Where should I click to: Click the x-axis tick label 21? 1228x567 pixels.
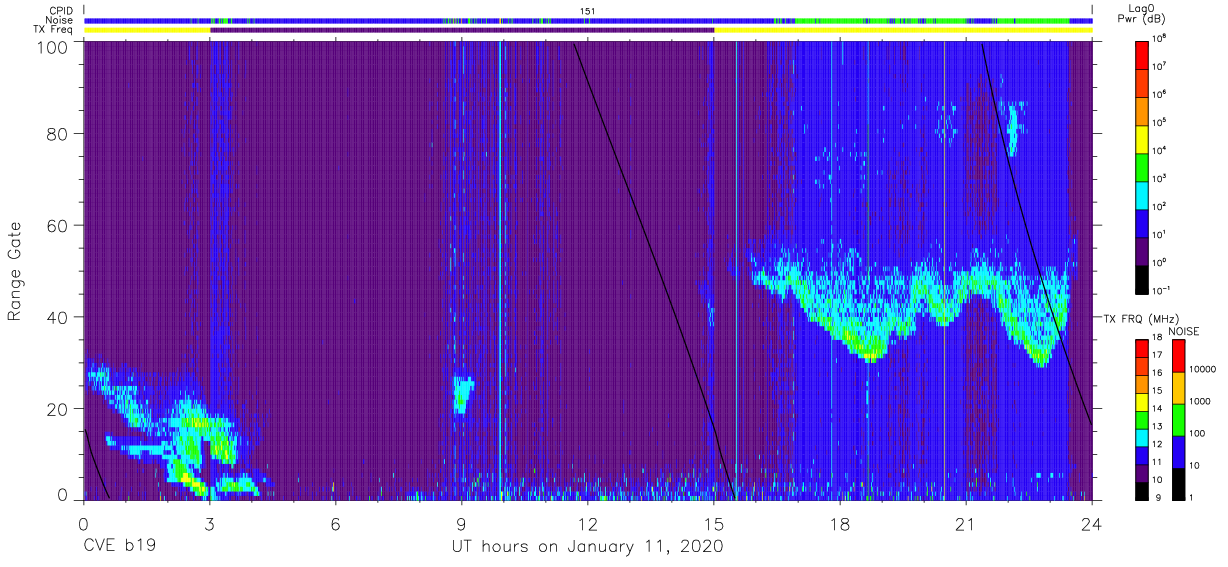(x=966, y=523)
